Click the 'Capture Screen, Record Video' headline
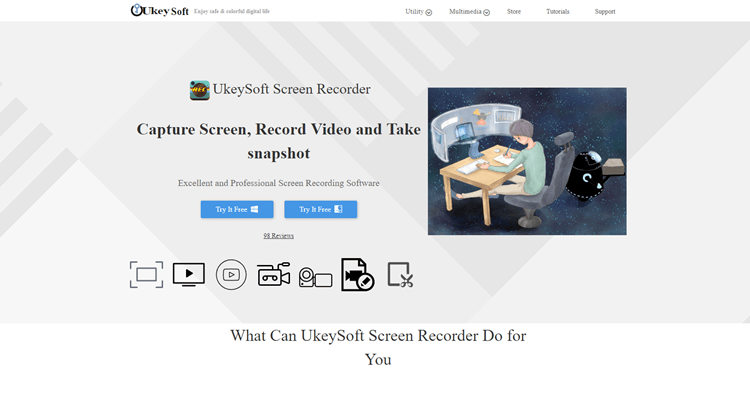Screen dimensions: 750x393 click(278, 141)
